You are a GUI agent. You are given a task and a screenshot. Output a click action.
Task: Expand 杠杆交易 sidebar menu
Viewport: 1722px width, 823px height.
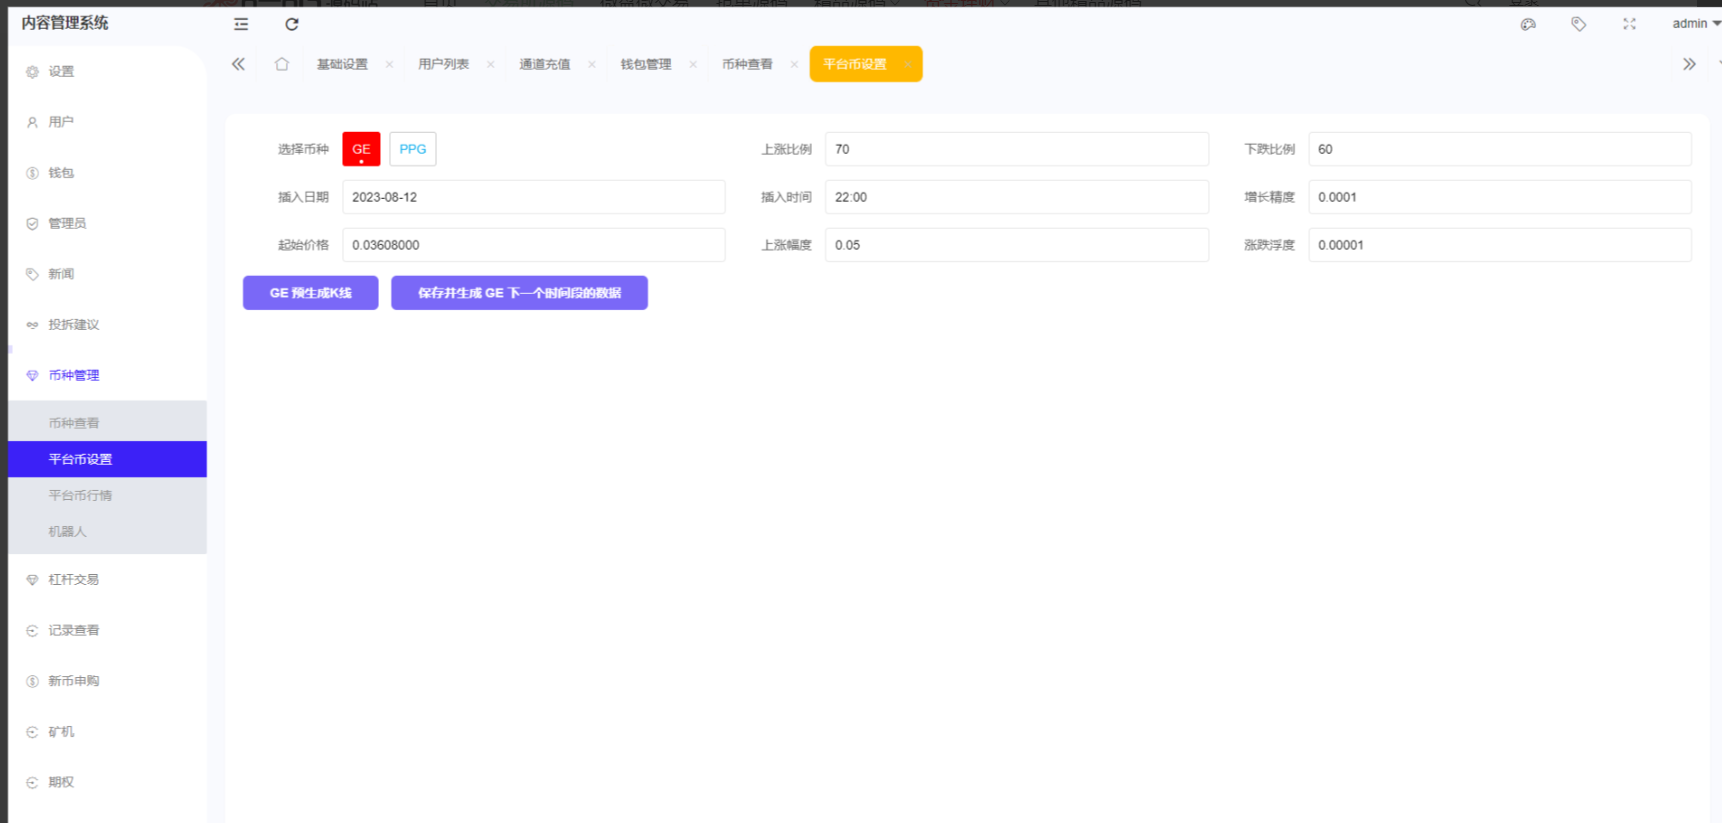coord(107,579)
